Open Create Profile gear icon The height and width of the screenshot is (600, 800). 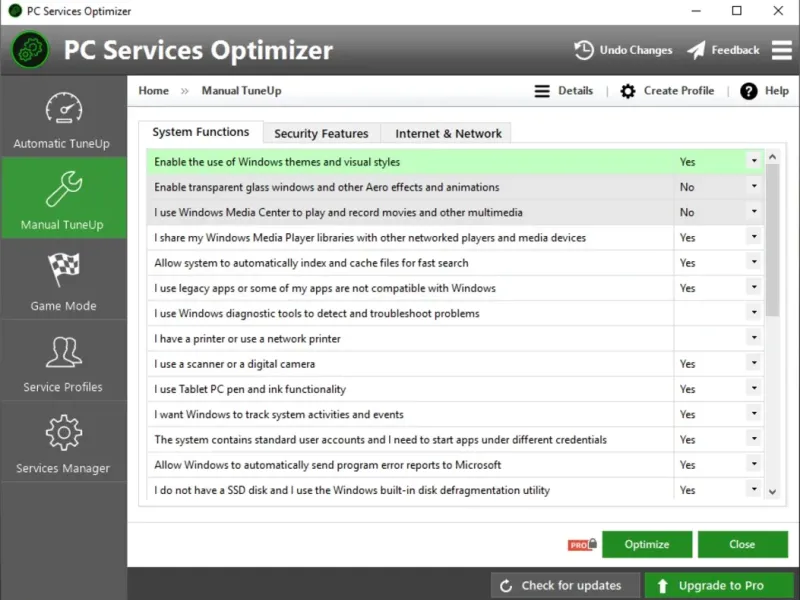[628, 91]
